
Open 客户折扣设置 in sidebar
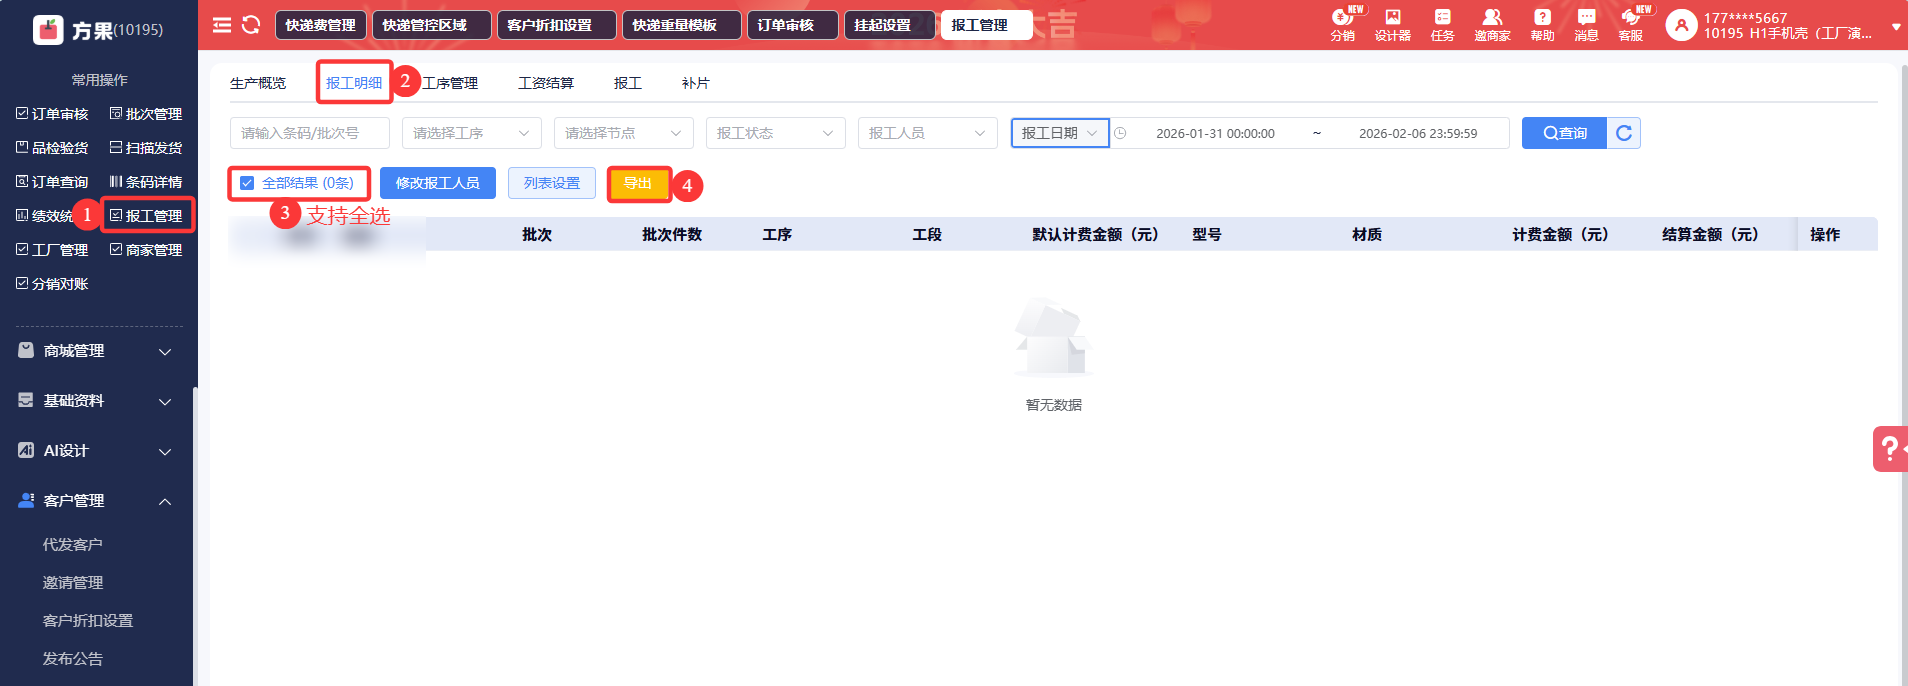point(88,621)
